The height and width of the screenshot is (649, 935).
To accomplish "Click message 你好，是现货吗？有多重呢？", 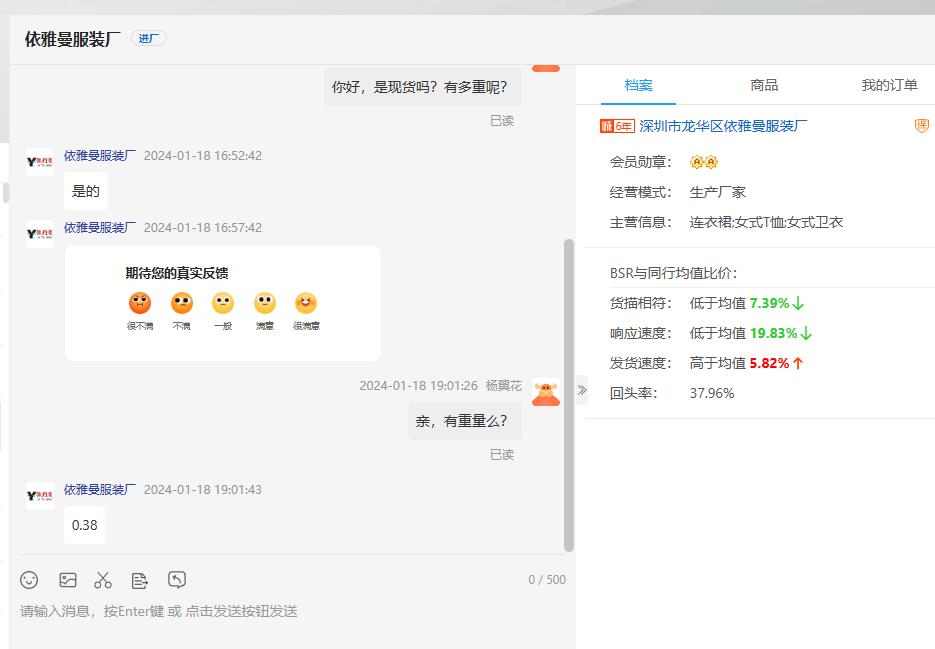I will point(423,87).
